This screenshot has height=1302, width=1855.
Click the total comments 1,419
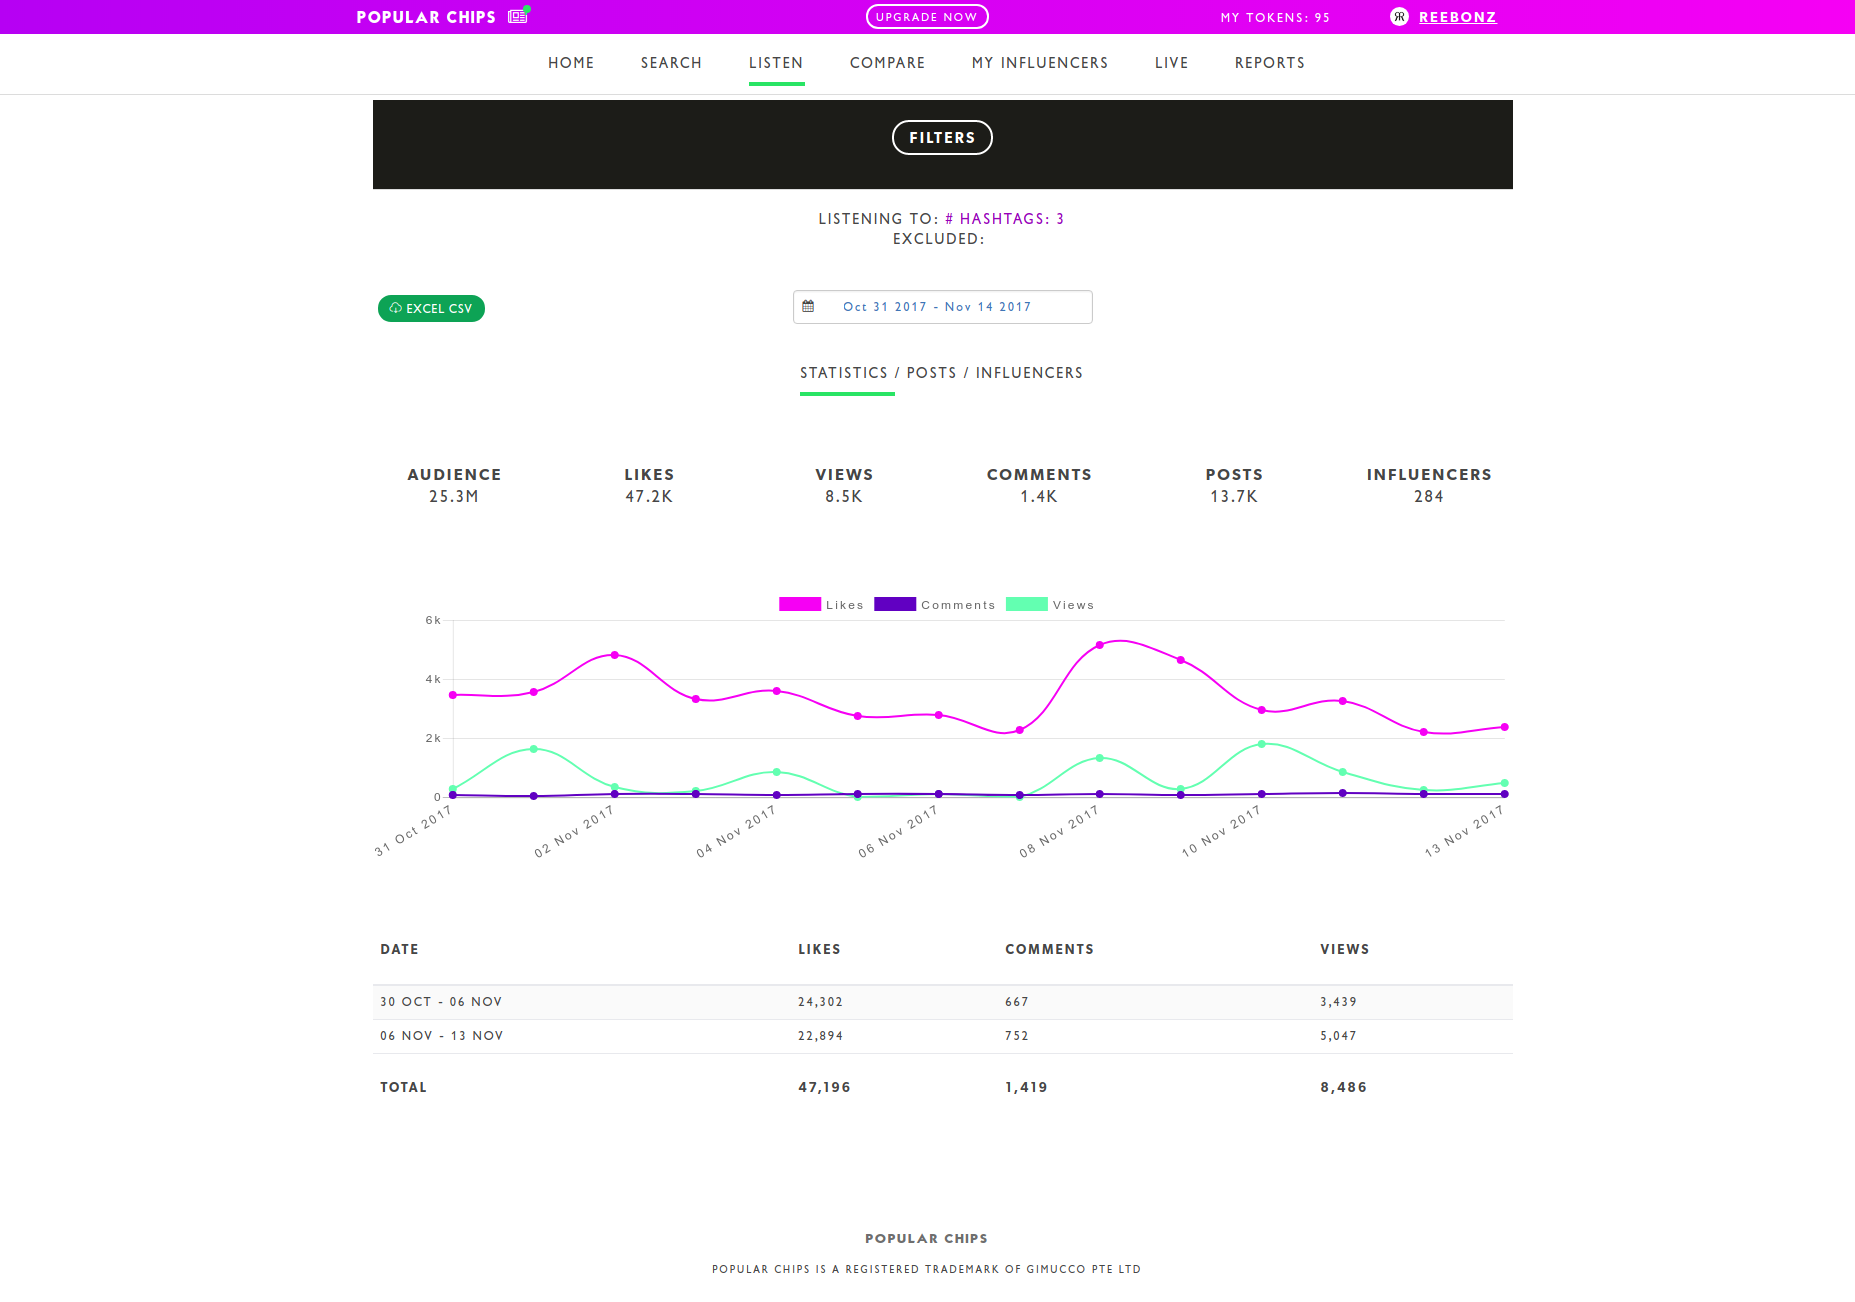[x=1026, y=1087]
